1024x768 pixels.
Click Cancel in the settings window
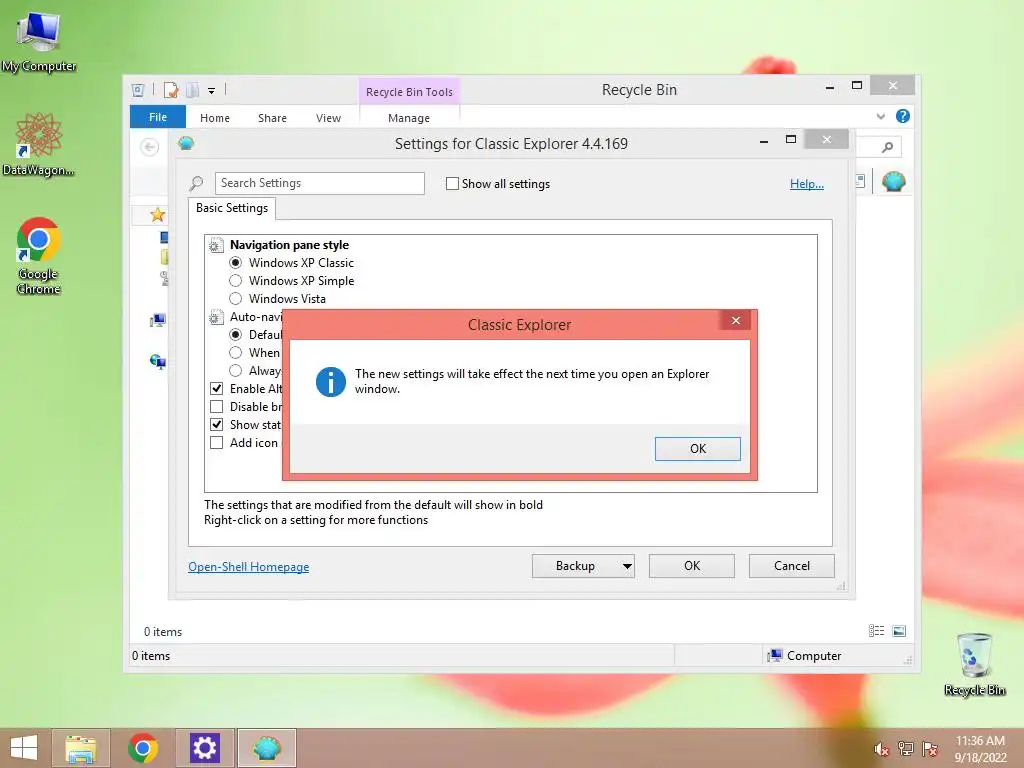pos(792,566)
